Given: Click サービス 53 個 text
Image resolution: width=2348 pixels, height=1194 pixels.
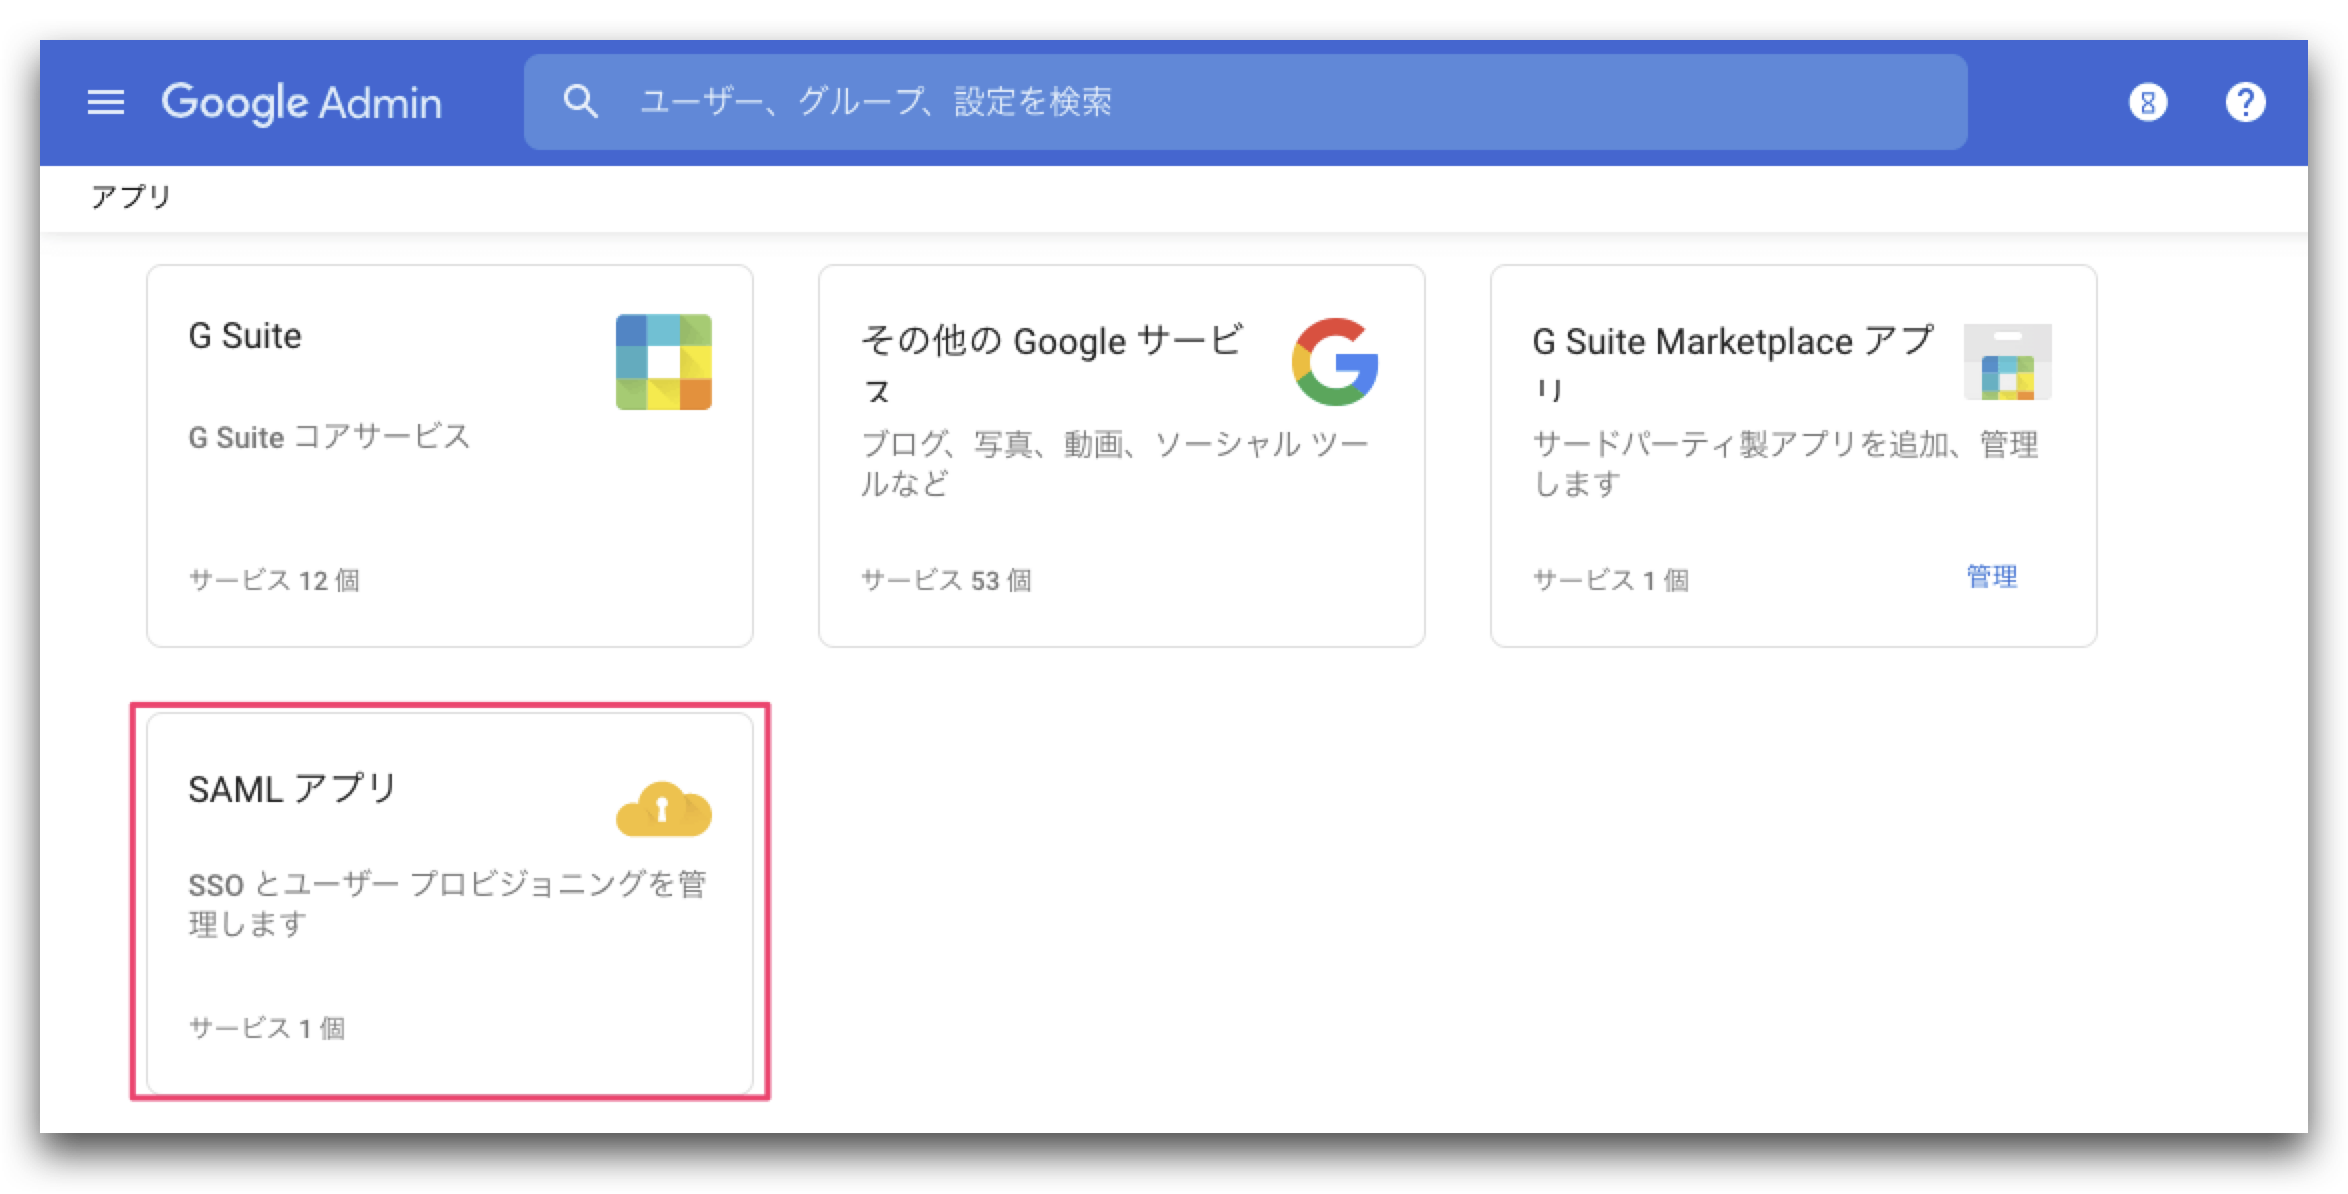Looking at the screenshot, I should [x=946, y=580].
